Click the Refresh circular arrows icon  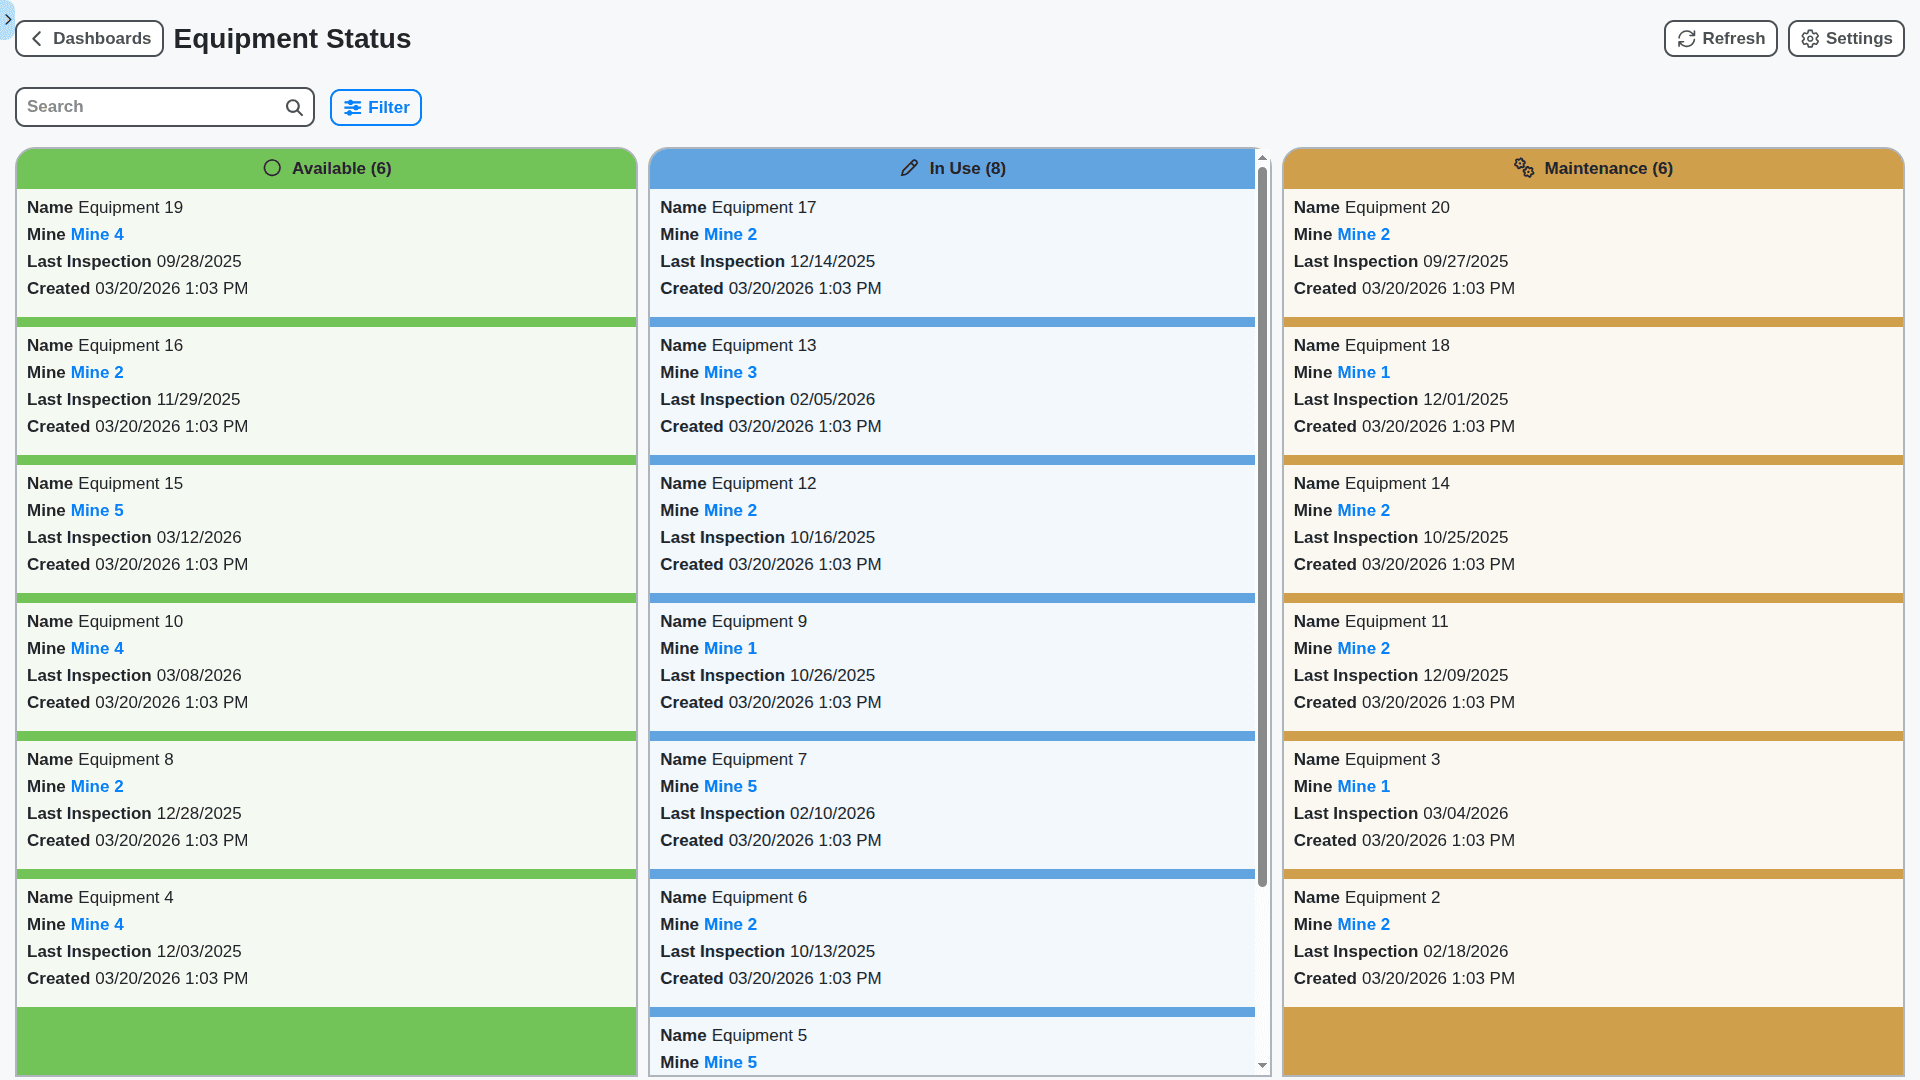(x=1686, y=38)
